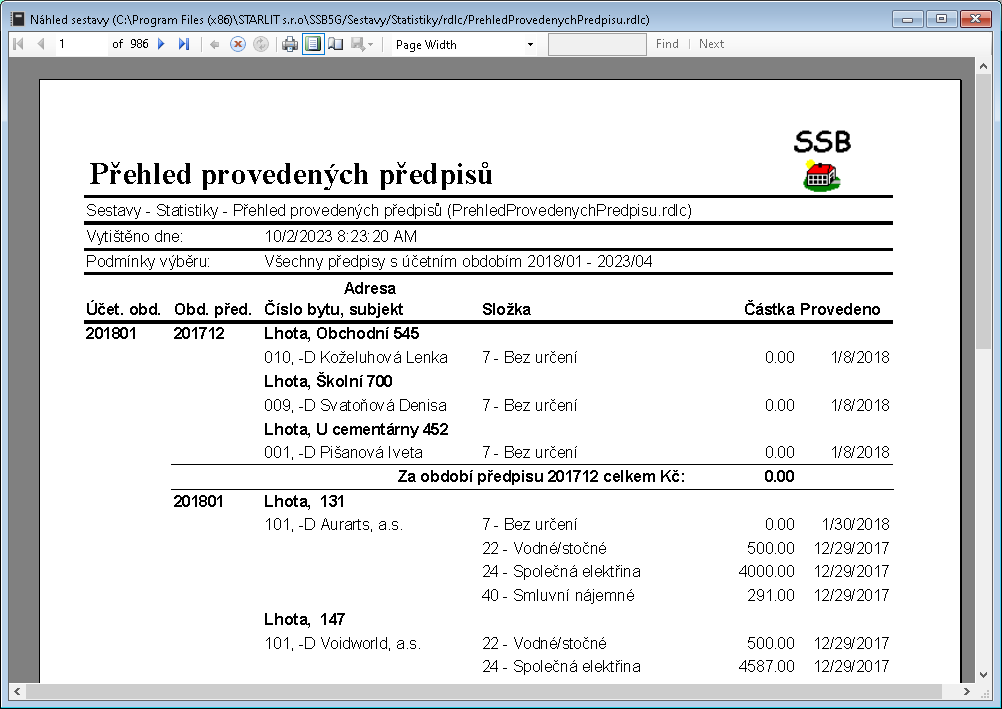Toggle the Print Layout view
The width and height of the screenshot is (1002, 709).
313,44
